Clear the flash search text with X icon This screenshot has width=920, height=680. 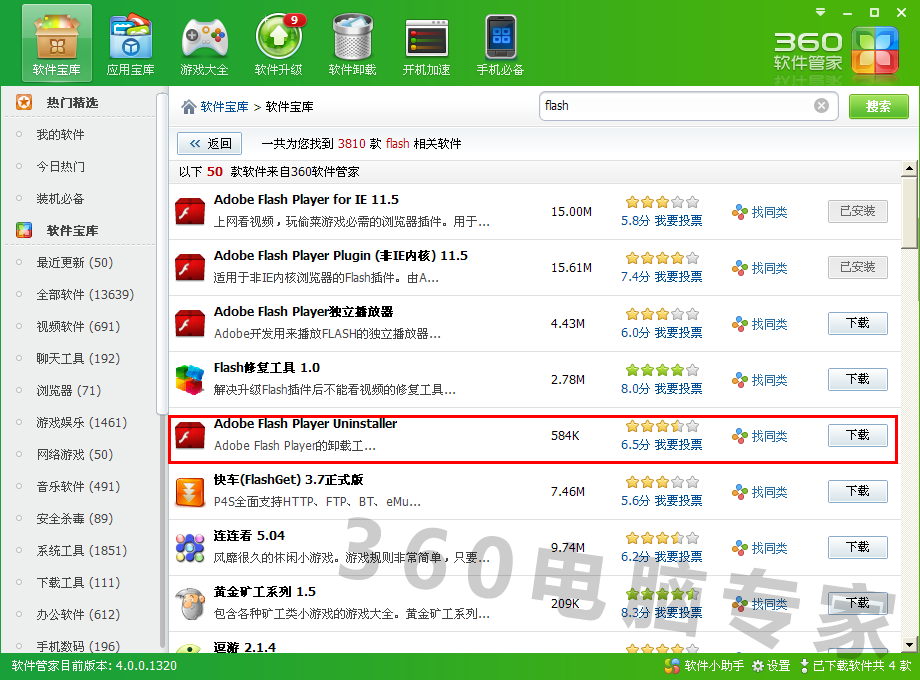[821, 106]
